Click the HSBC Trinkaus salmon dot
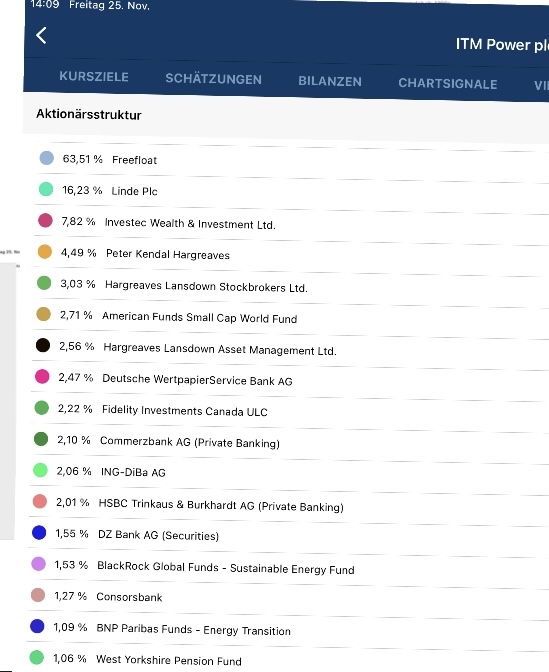The image size is (549, 672). 39,501
